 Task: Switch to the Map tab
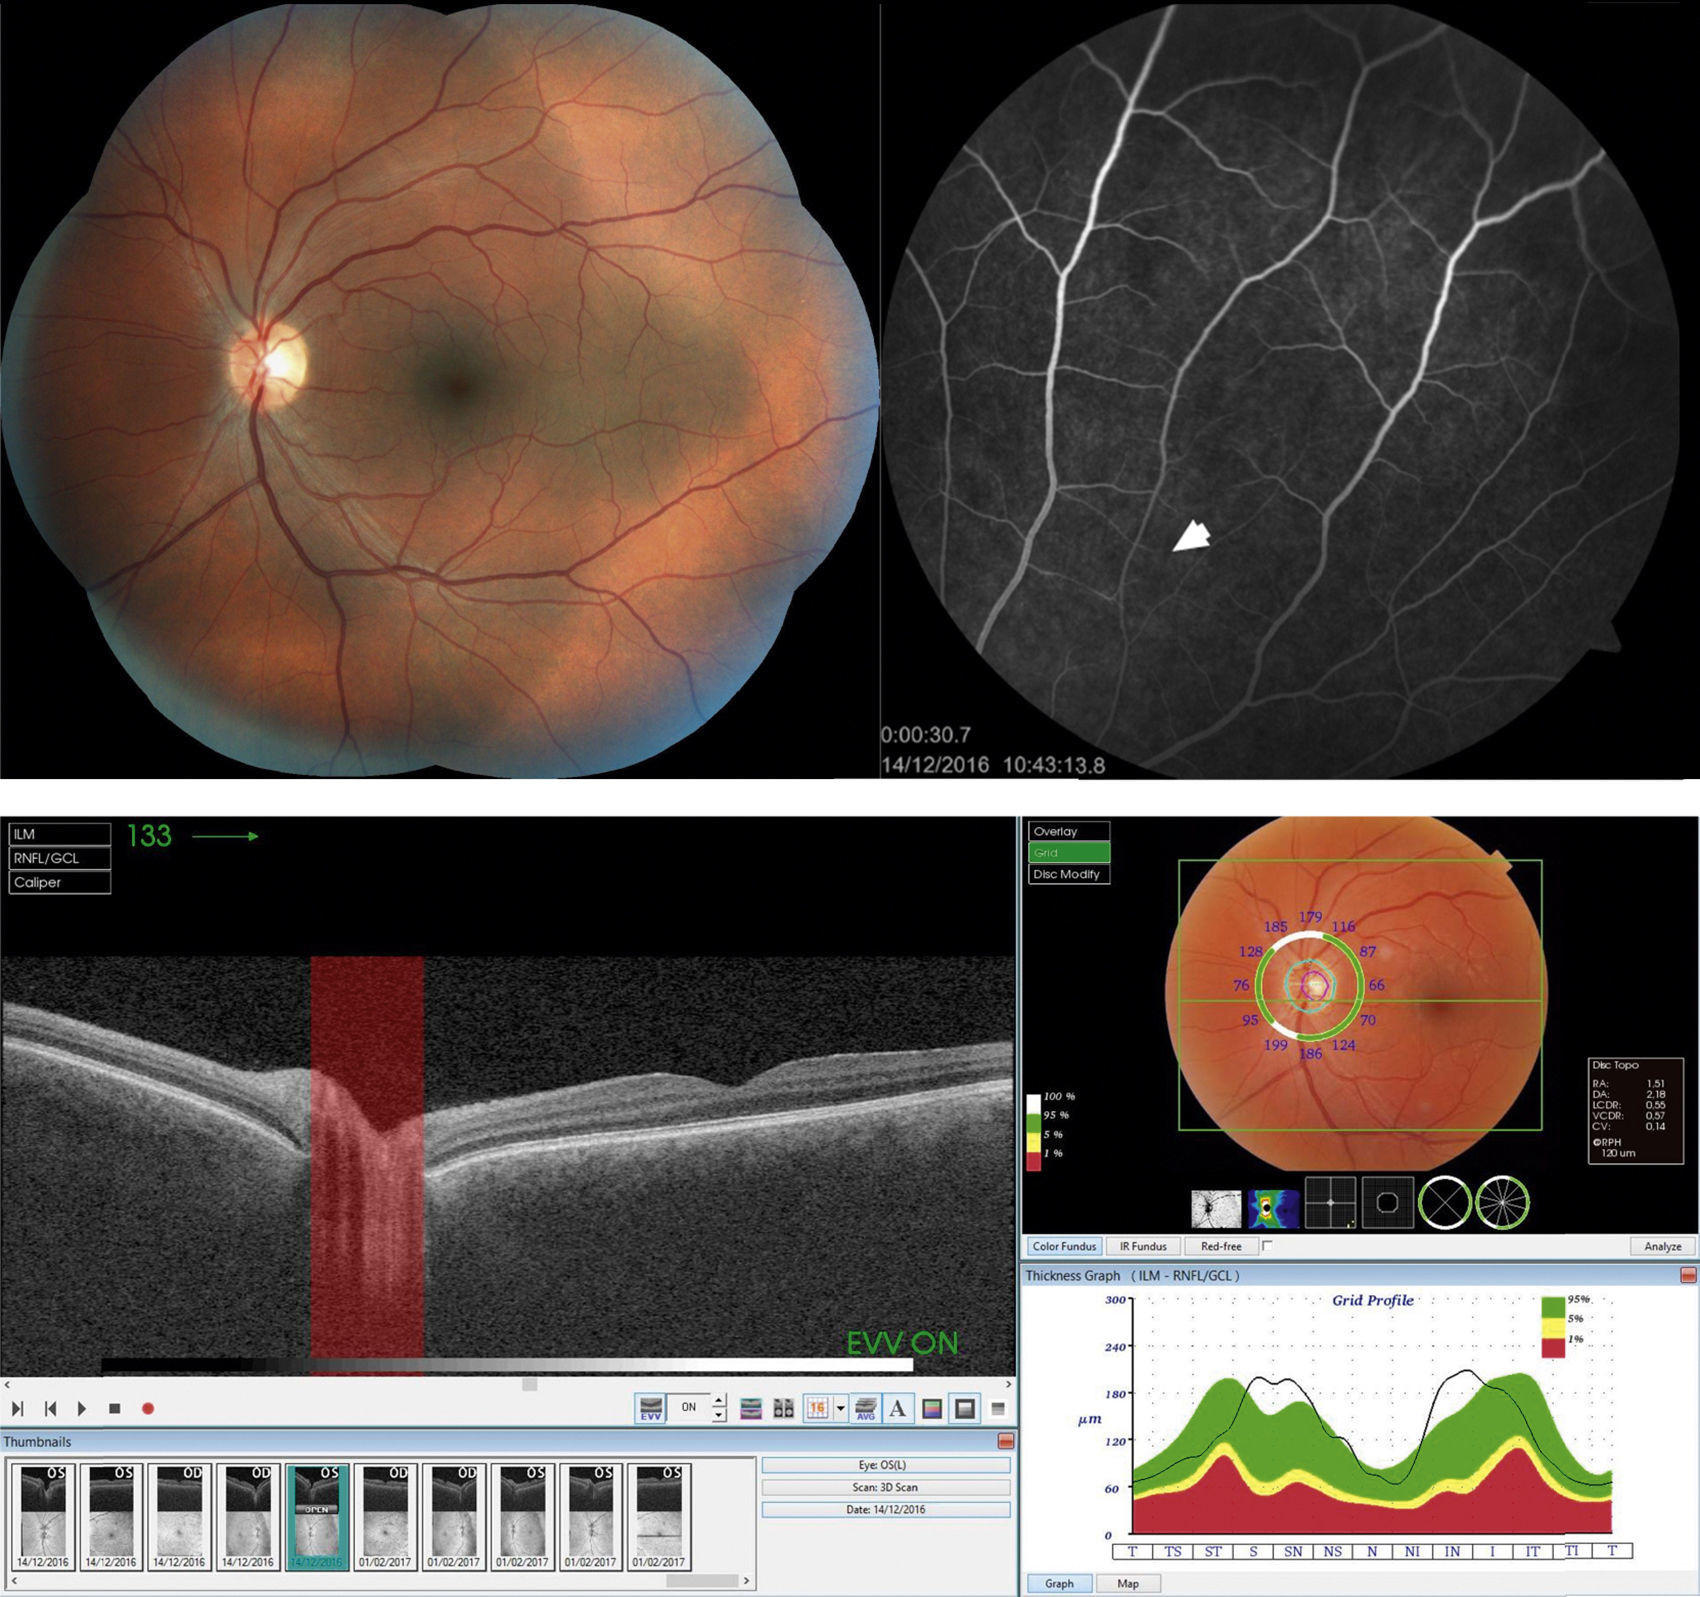1128,1584
